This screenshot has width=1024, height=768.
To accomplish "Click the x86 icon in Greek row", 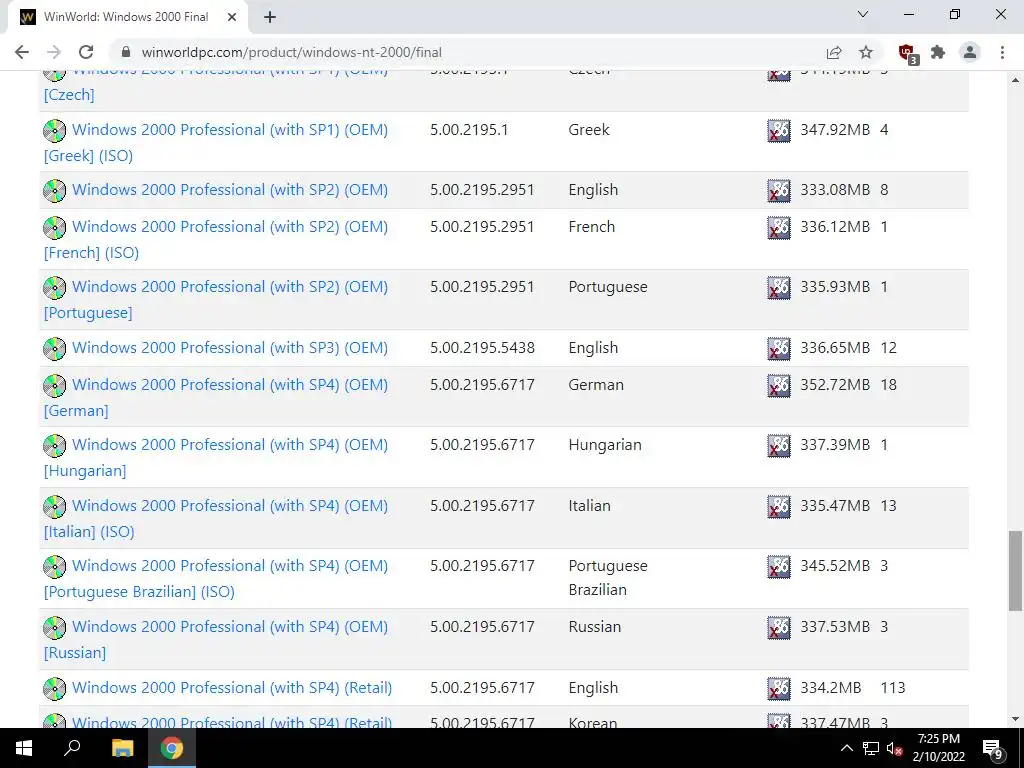I will pos(779,131).
